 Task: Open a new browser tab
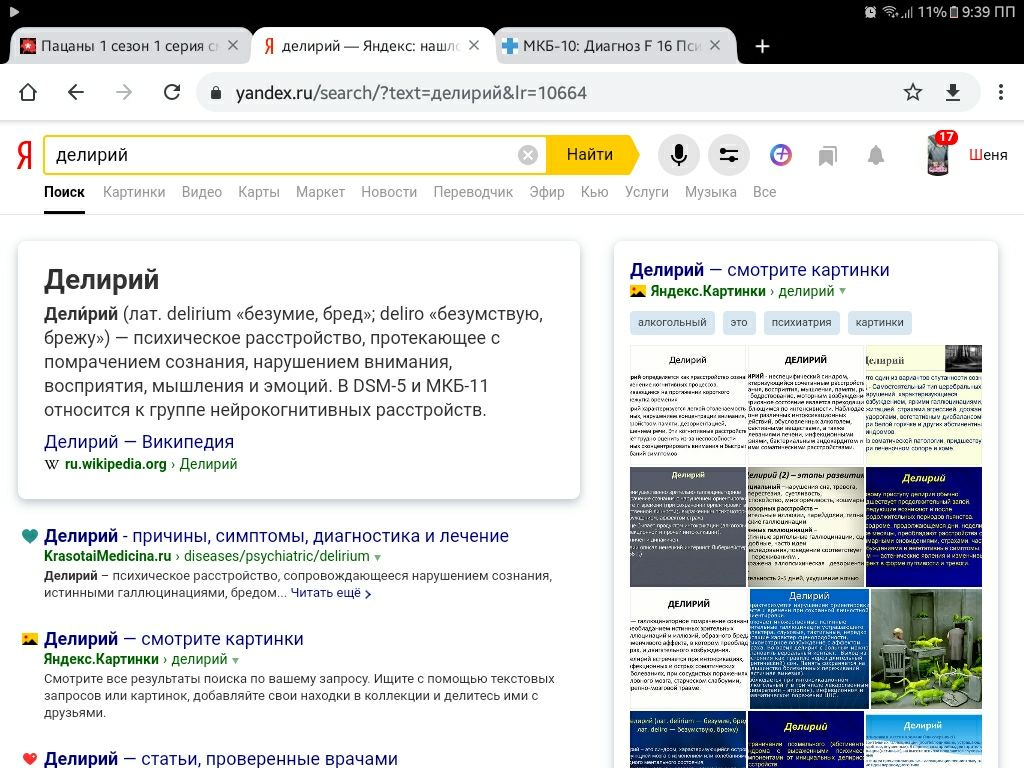(761, 46)
